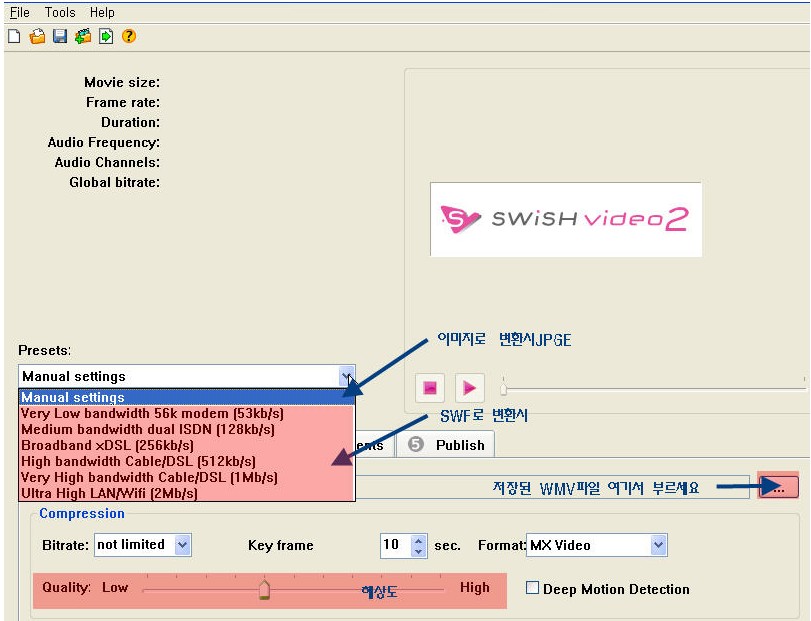The height and width of the screenshot is (621, 811).
Task: Choose Medium bandwidth dual ISDN preset
Action: (x=187, y=429)
